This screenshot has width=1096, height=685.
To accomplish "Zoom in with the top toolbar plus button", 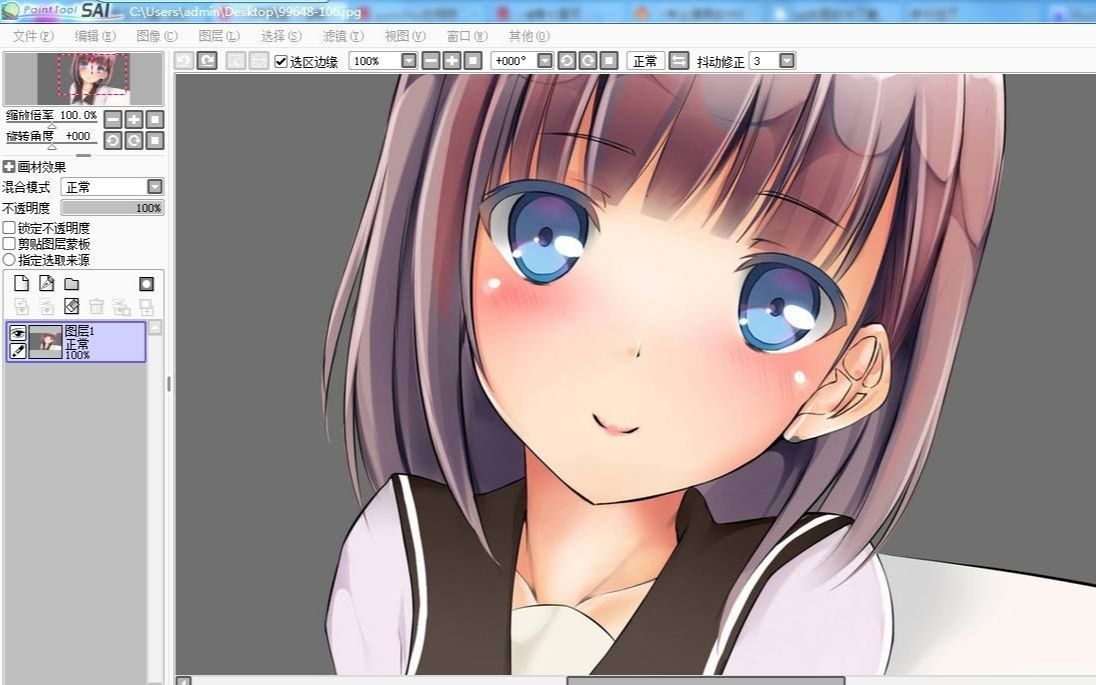I will pos(452,61).
